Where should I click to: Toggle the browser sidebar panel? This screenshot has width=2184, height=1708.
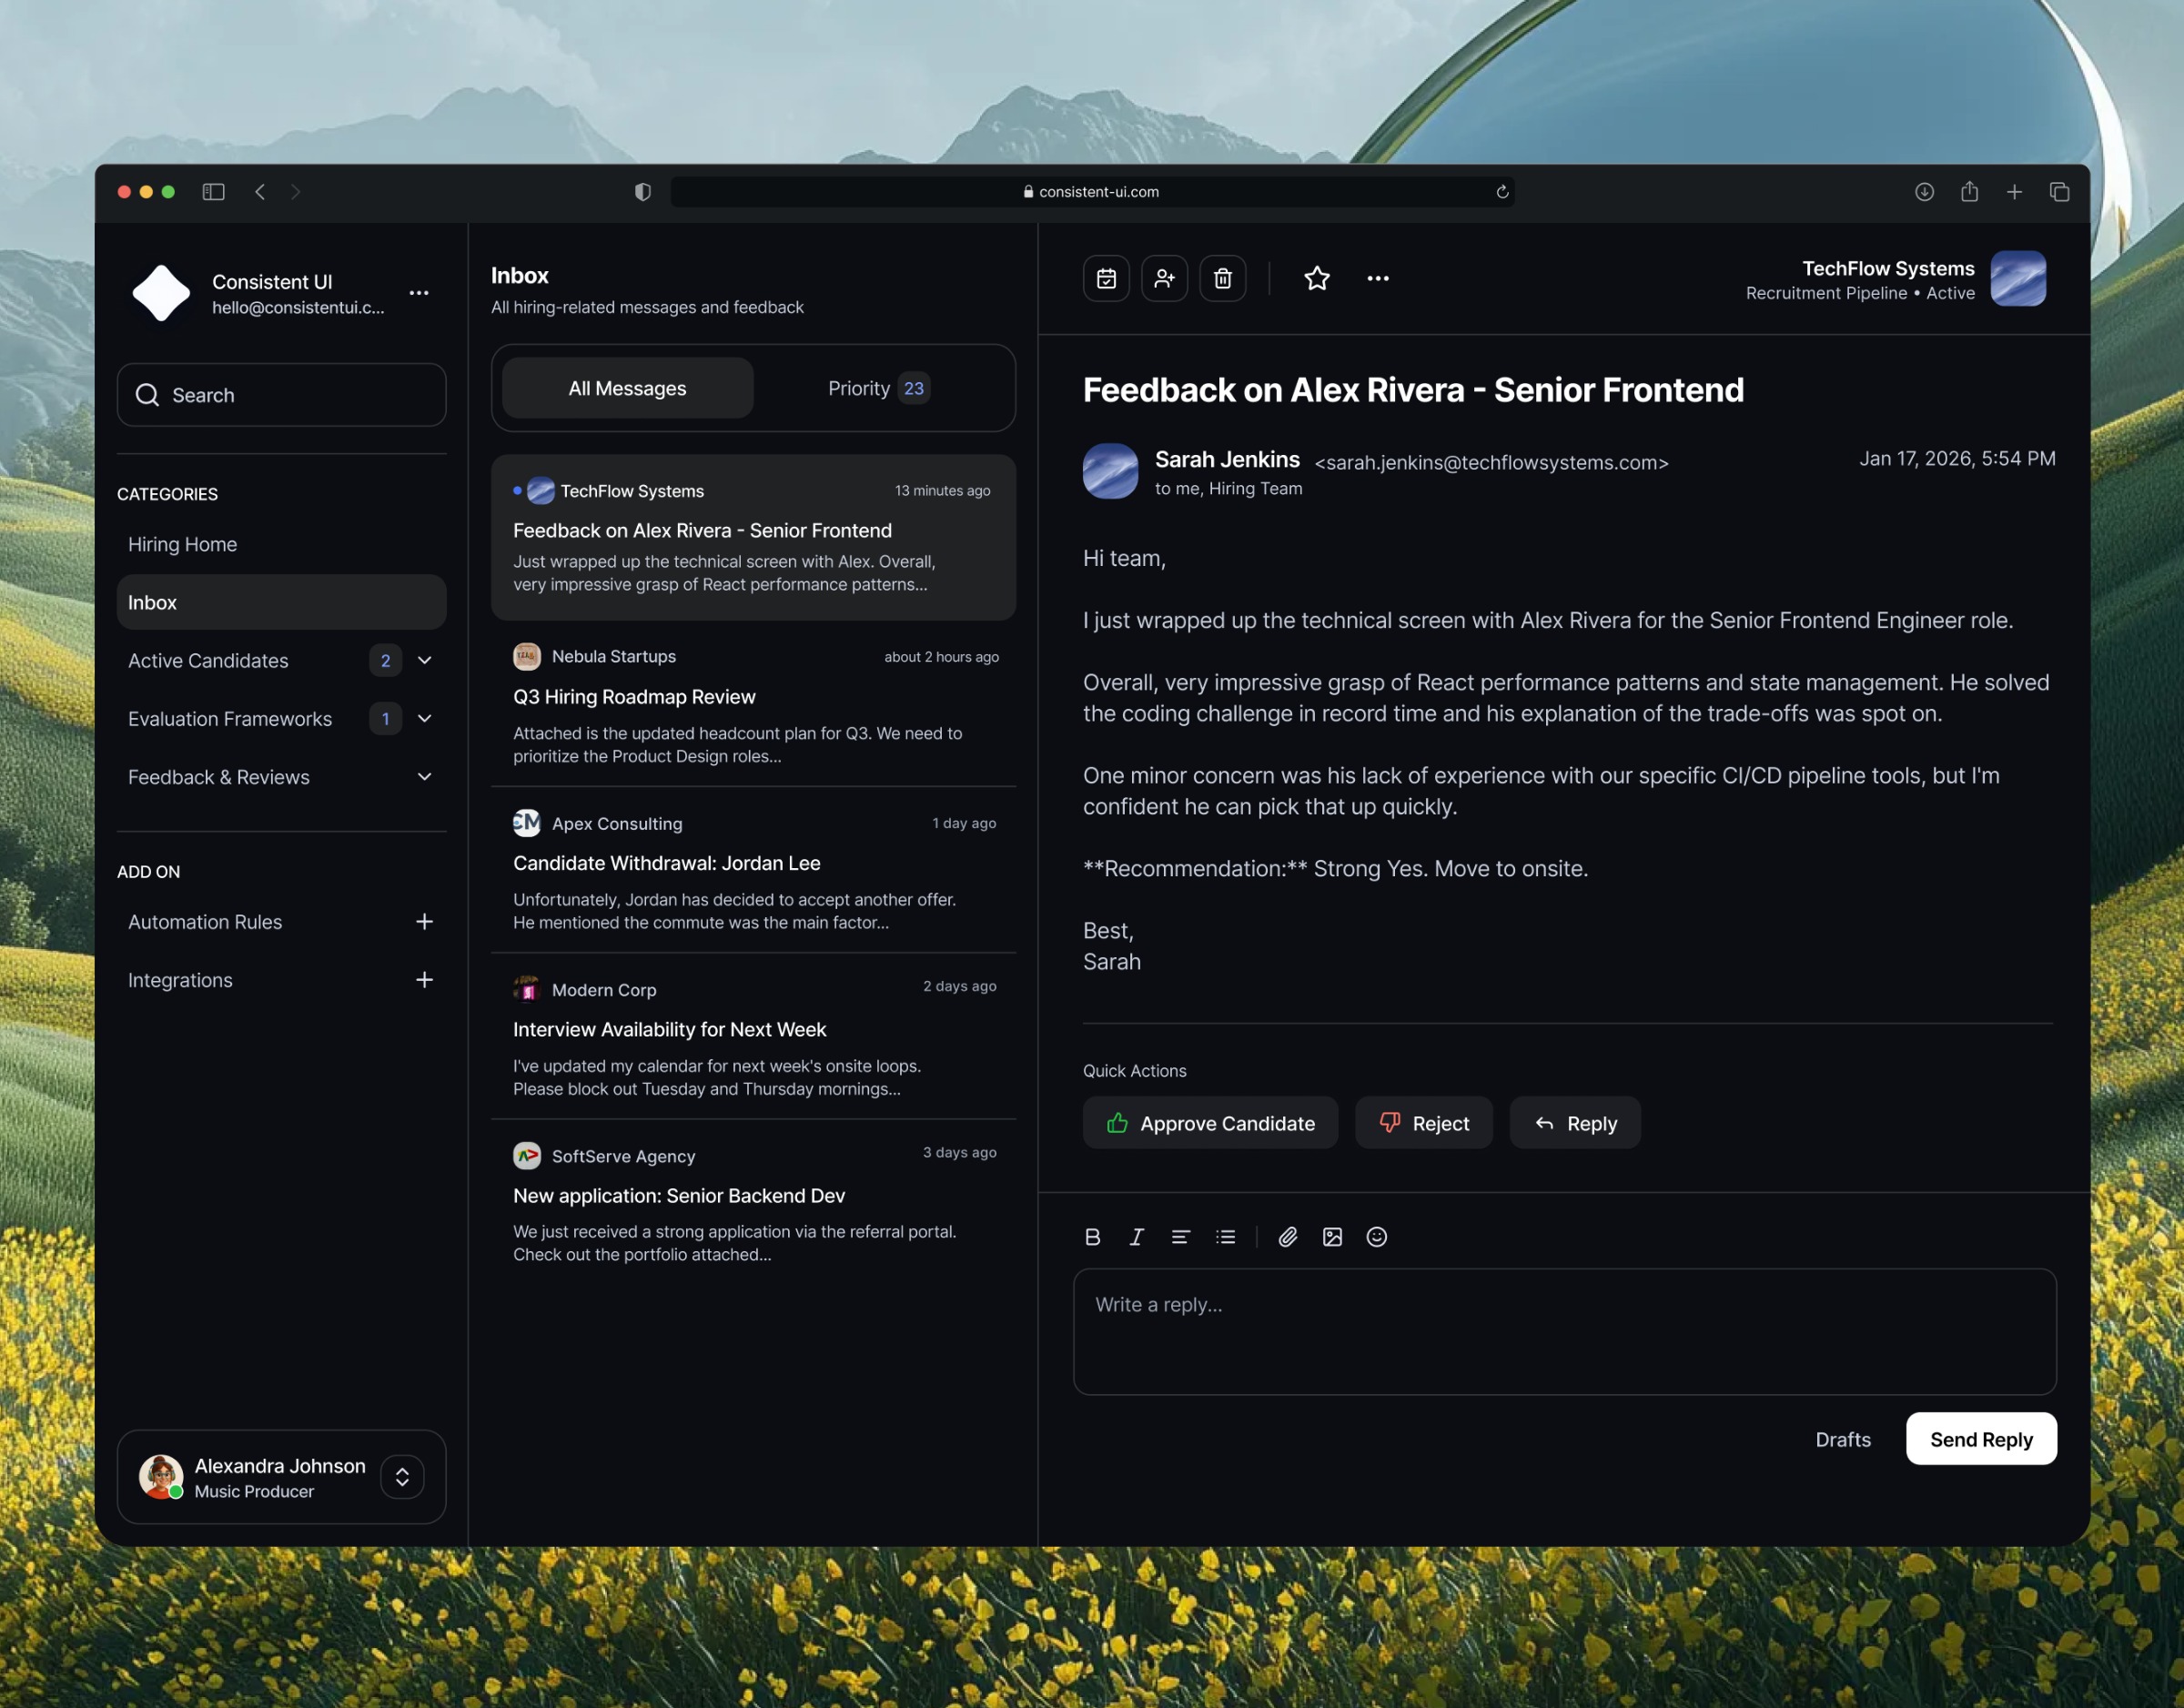213,191
